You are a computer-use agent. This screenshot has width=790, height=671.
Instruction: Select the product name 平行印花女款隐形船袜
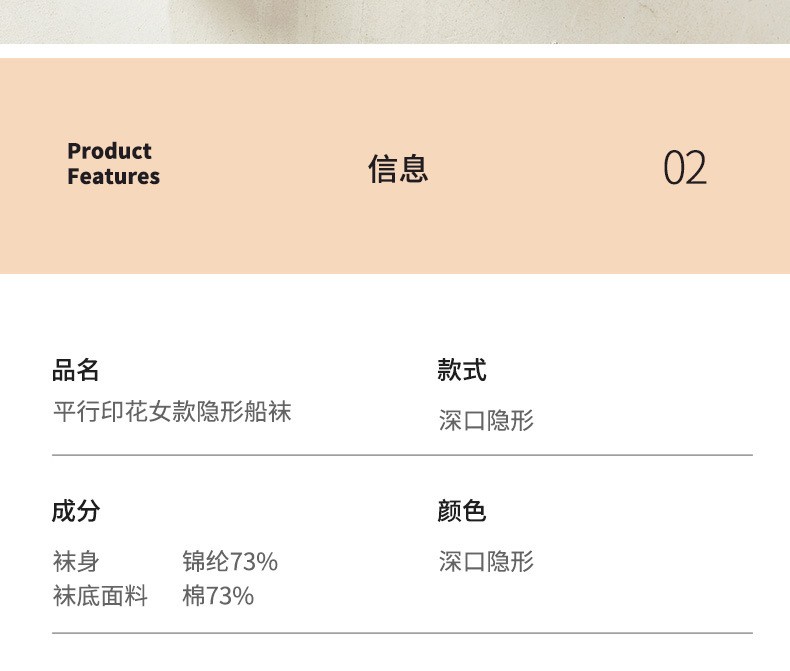172,411
